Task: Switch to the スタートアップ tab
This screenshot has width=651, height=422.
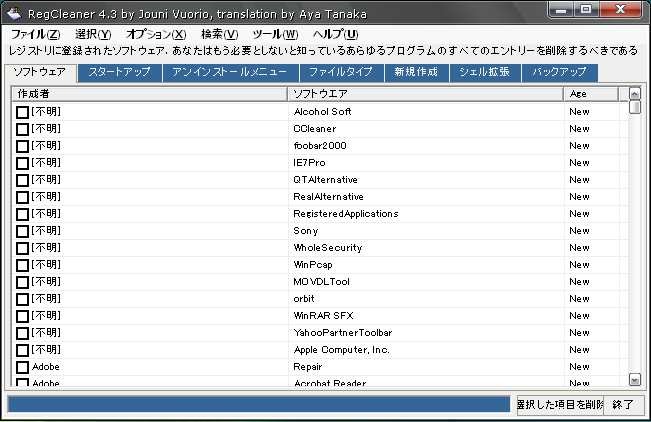Action: point(119,73)
